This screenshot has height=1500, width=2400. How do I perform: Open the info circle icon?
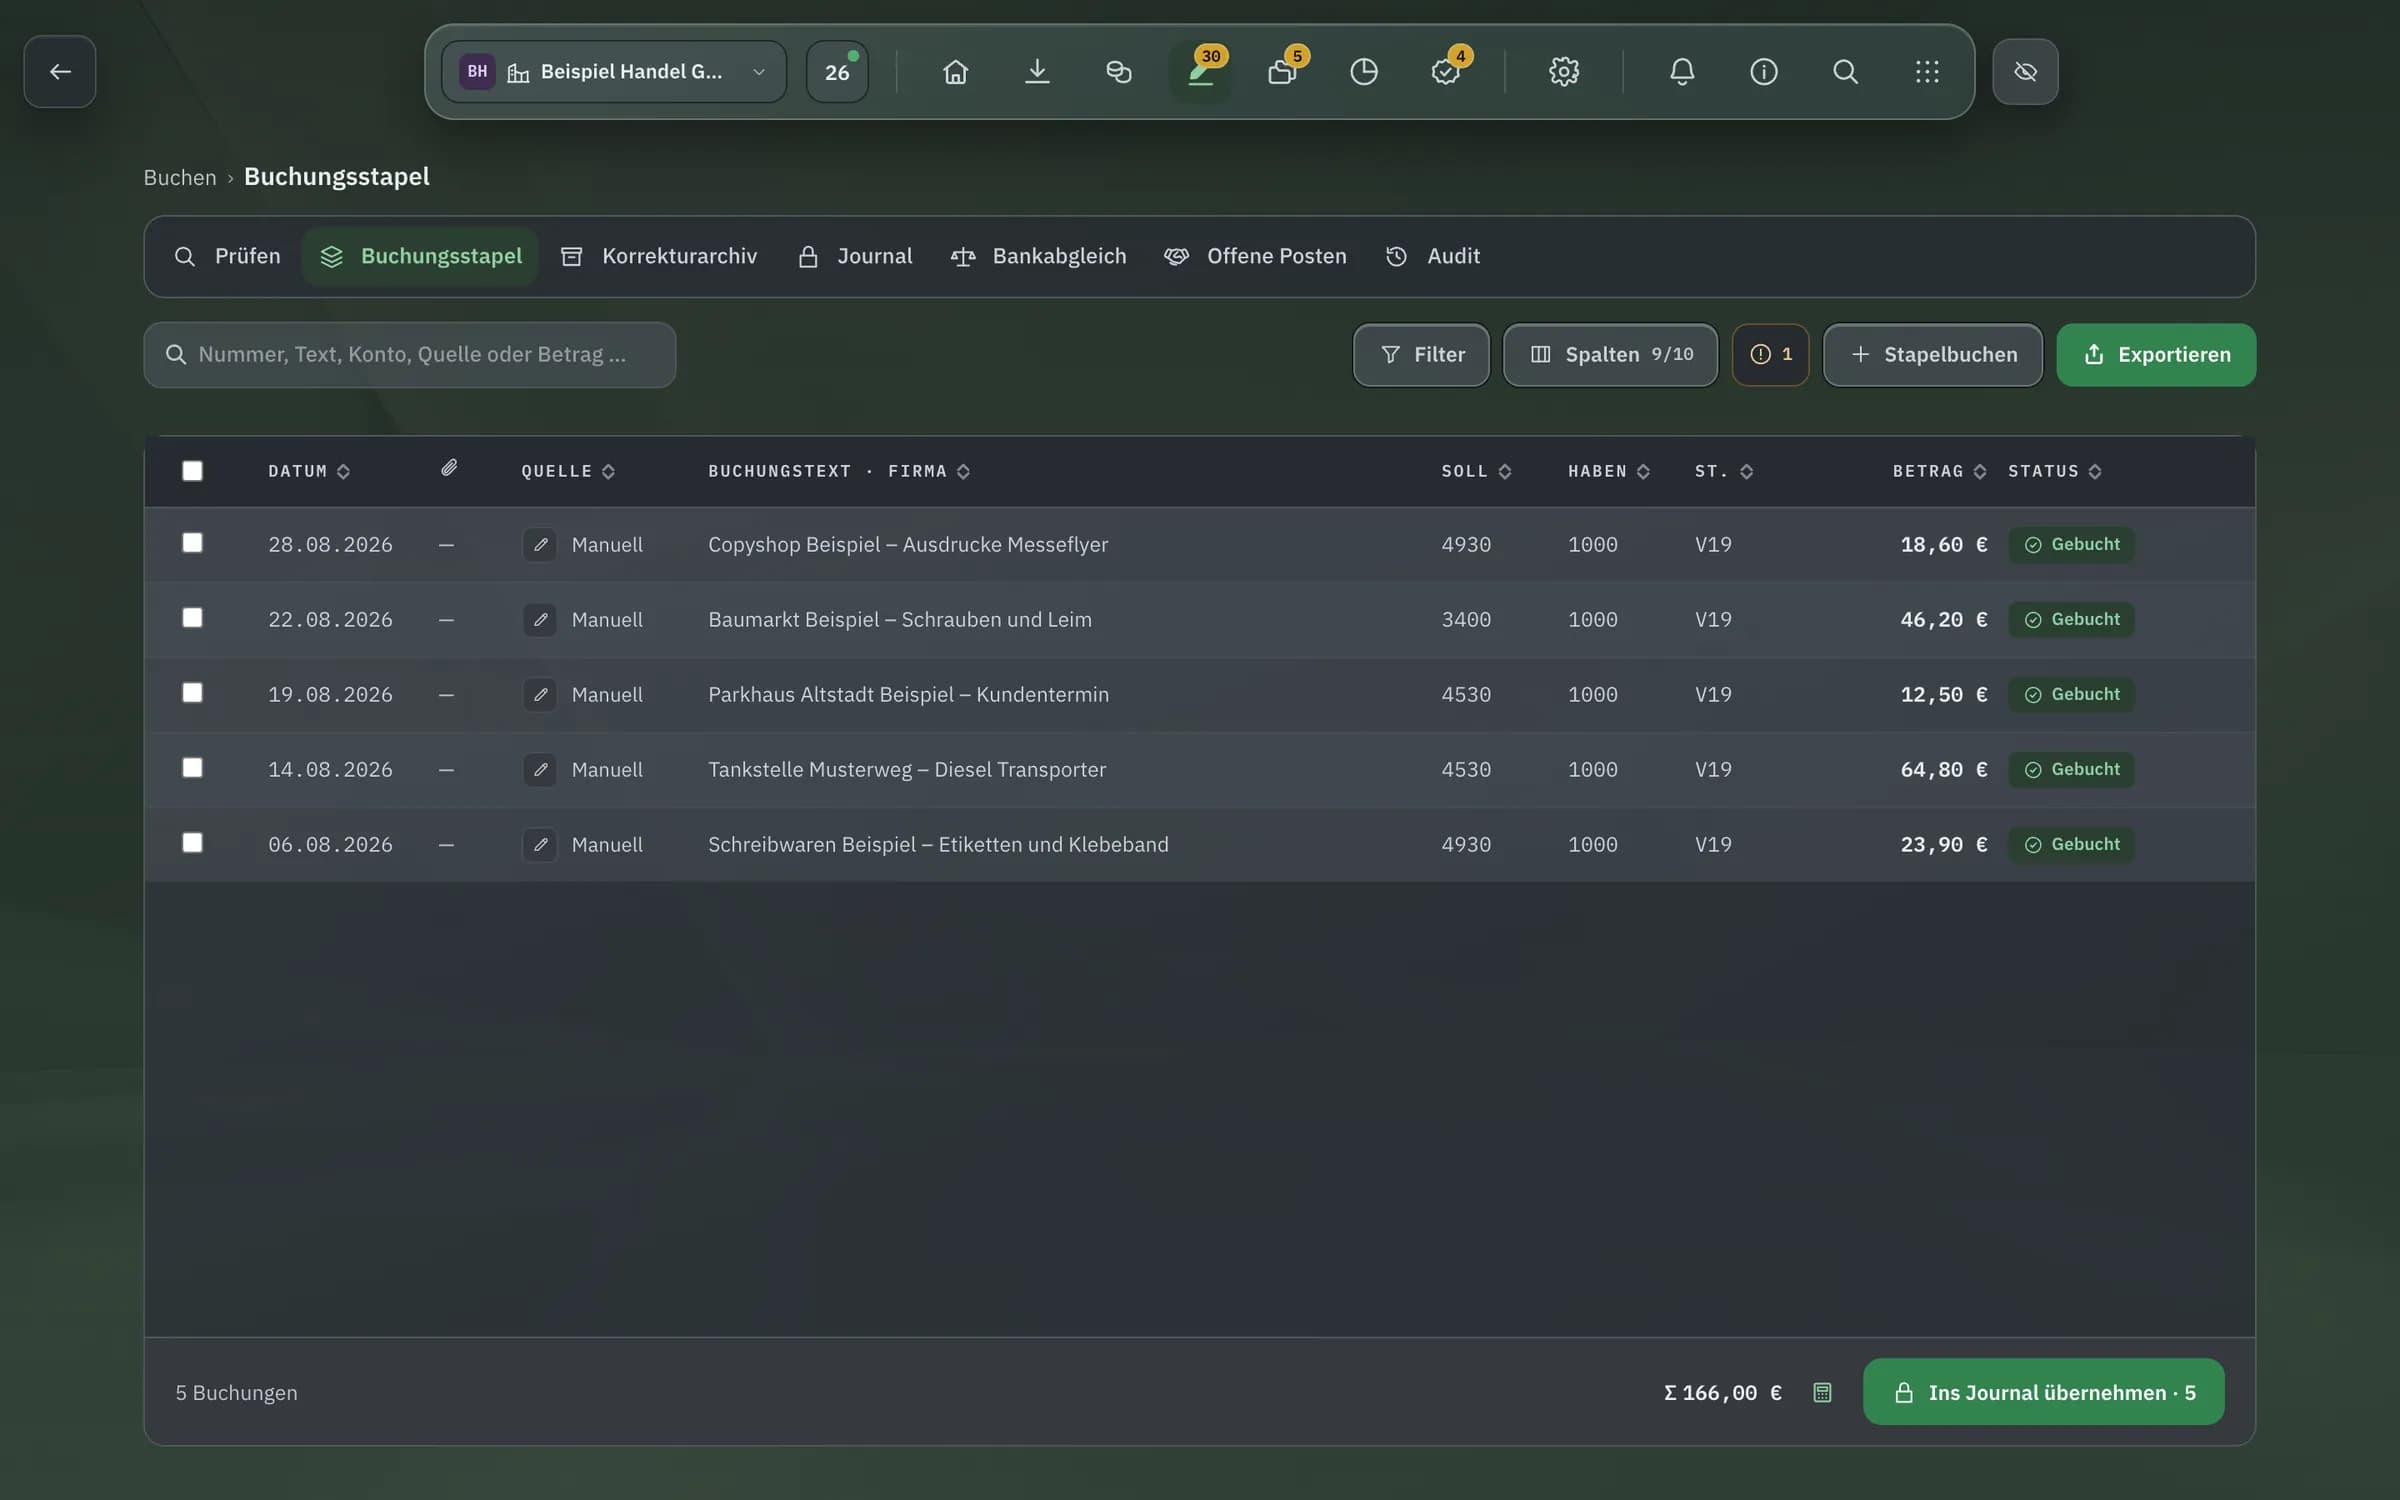click(1763, 72)
